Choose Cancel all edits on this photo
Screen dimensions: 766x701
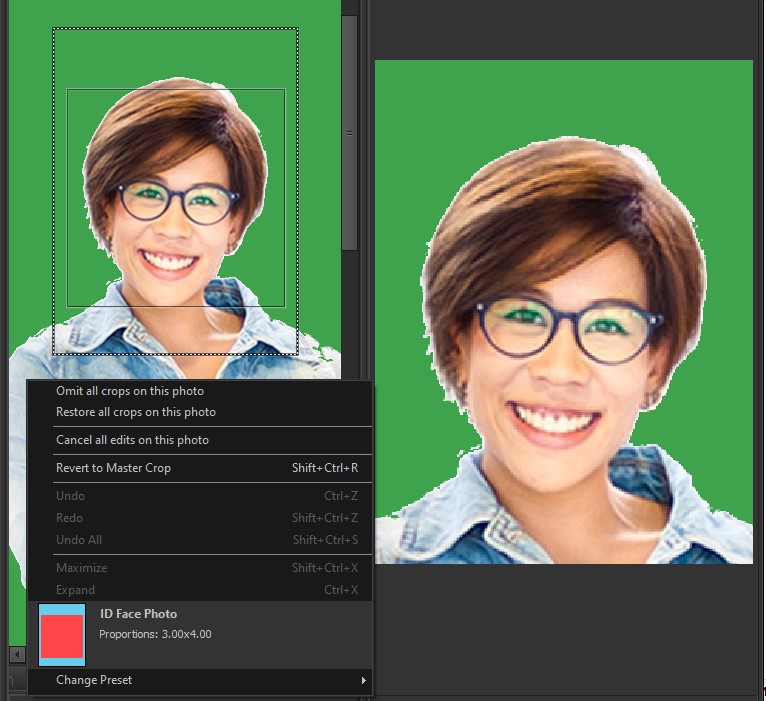[x=132, y=440]
